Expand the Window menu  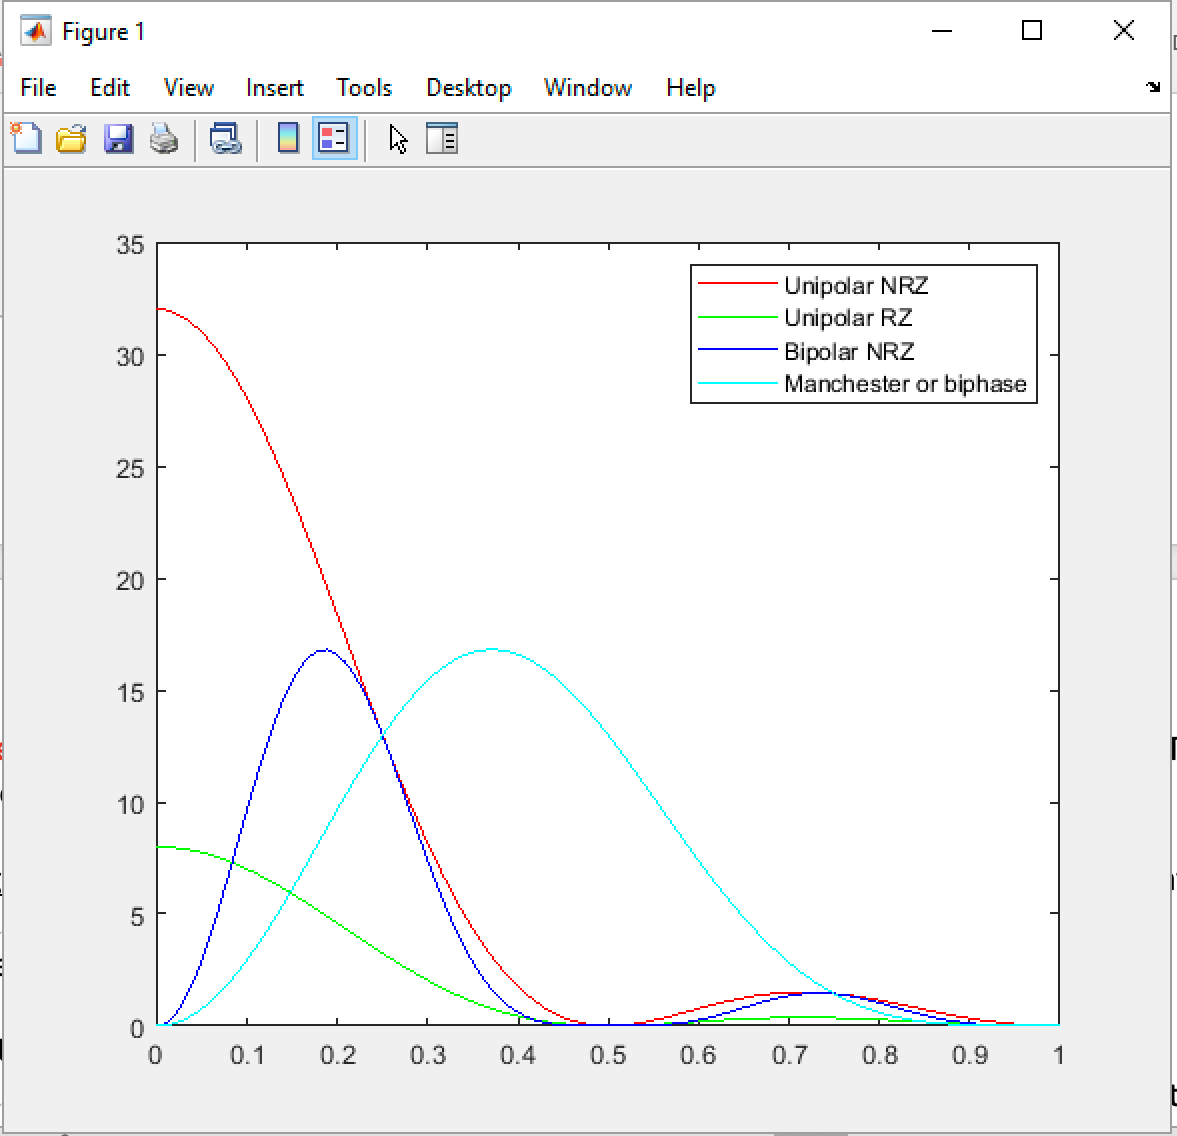(x=587, y=88)
